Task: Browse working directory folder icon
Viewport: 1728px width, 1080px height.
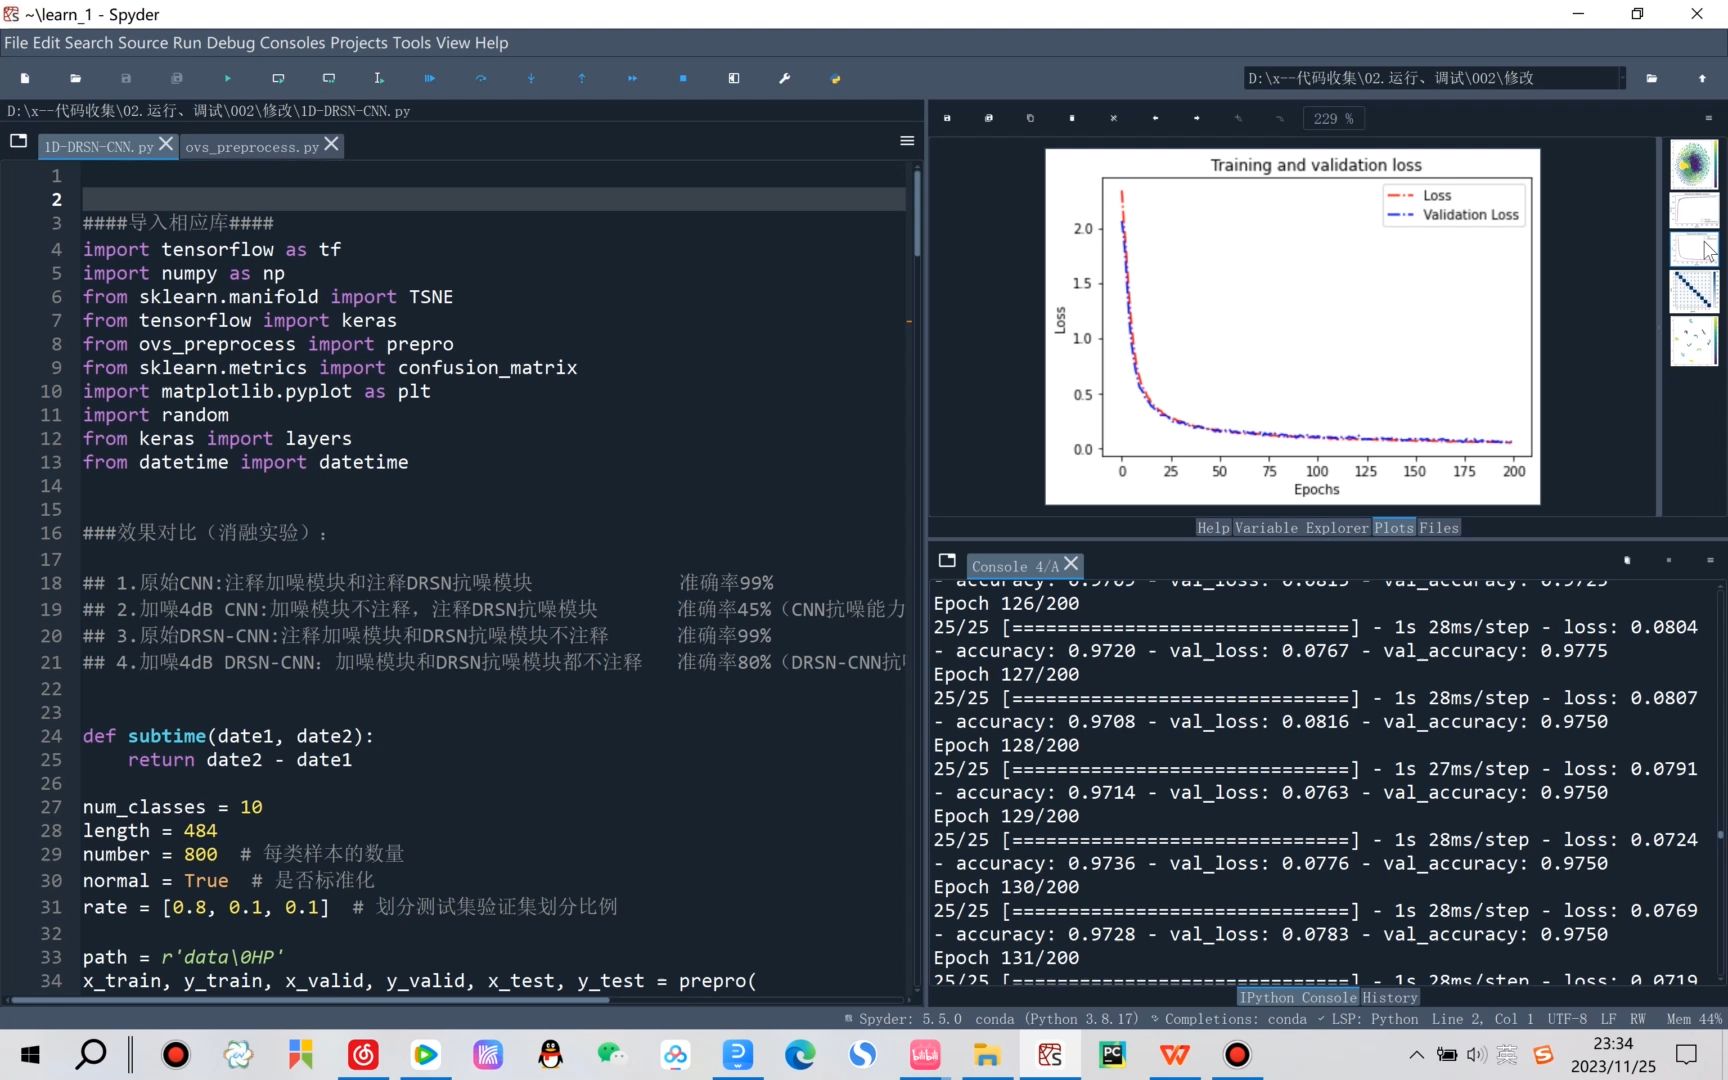Action: [1652, 78]
